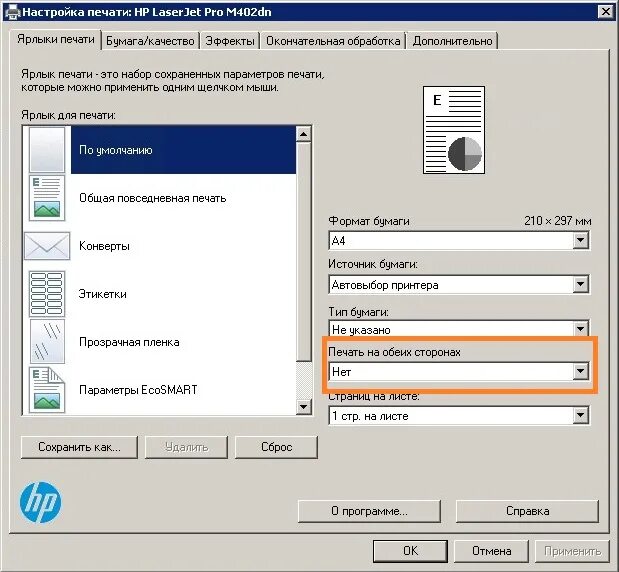Screen dimensions: 619x572
Task: Click the shortcut list scroll up arrow
Action: point(303,134)
